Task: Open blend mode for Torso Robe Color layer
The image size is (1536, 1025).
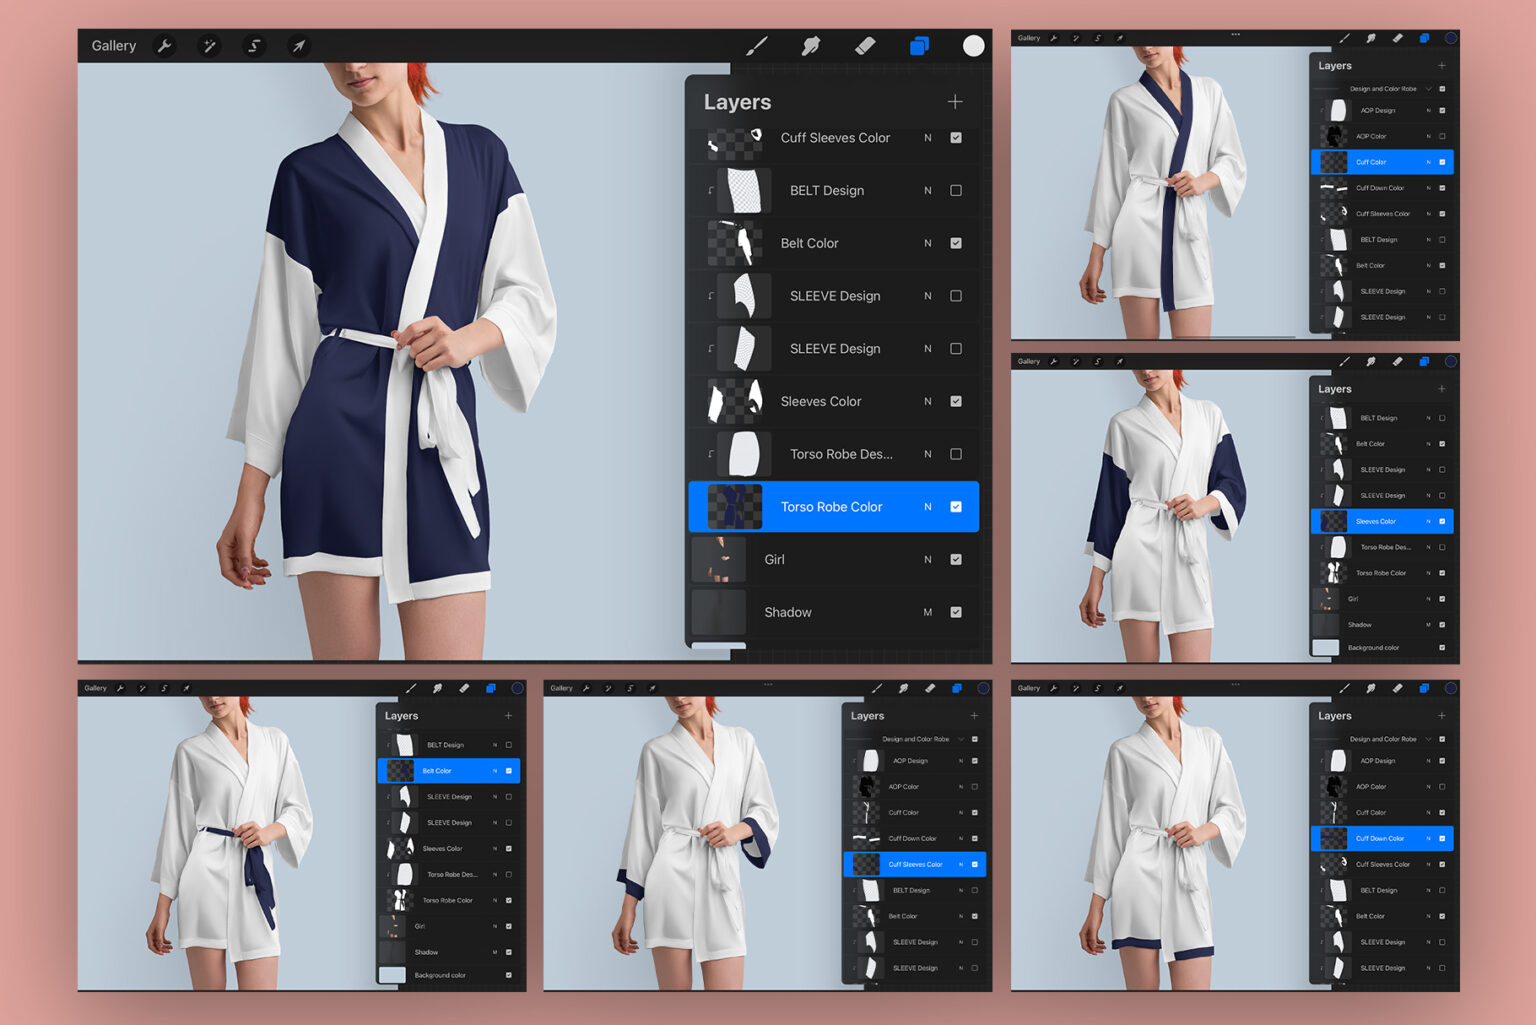Action: pos(927,506)
